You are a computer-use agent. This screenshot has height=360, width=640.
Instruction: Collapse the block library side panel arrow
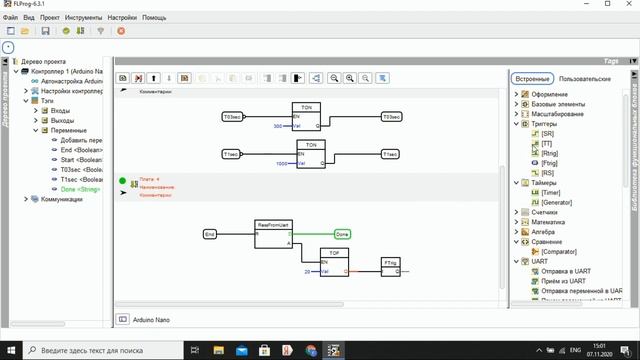[x=634, y=75]
